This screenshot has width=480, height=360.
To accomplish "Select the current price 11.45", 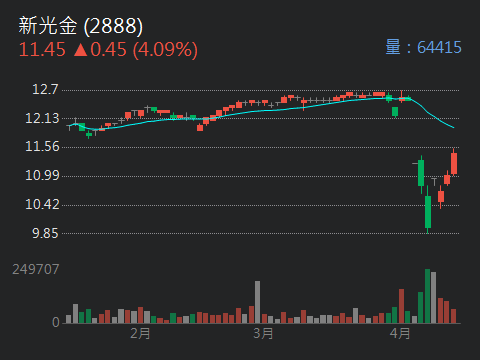I will [42, 50].
